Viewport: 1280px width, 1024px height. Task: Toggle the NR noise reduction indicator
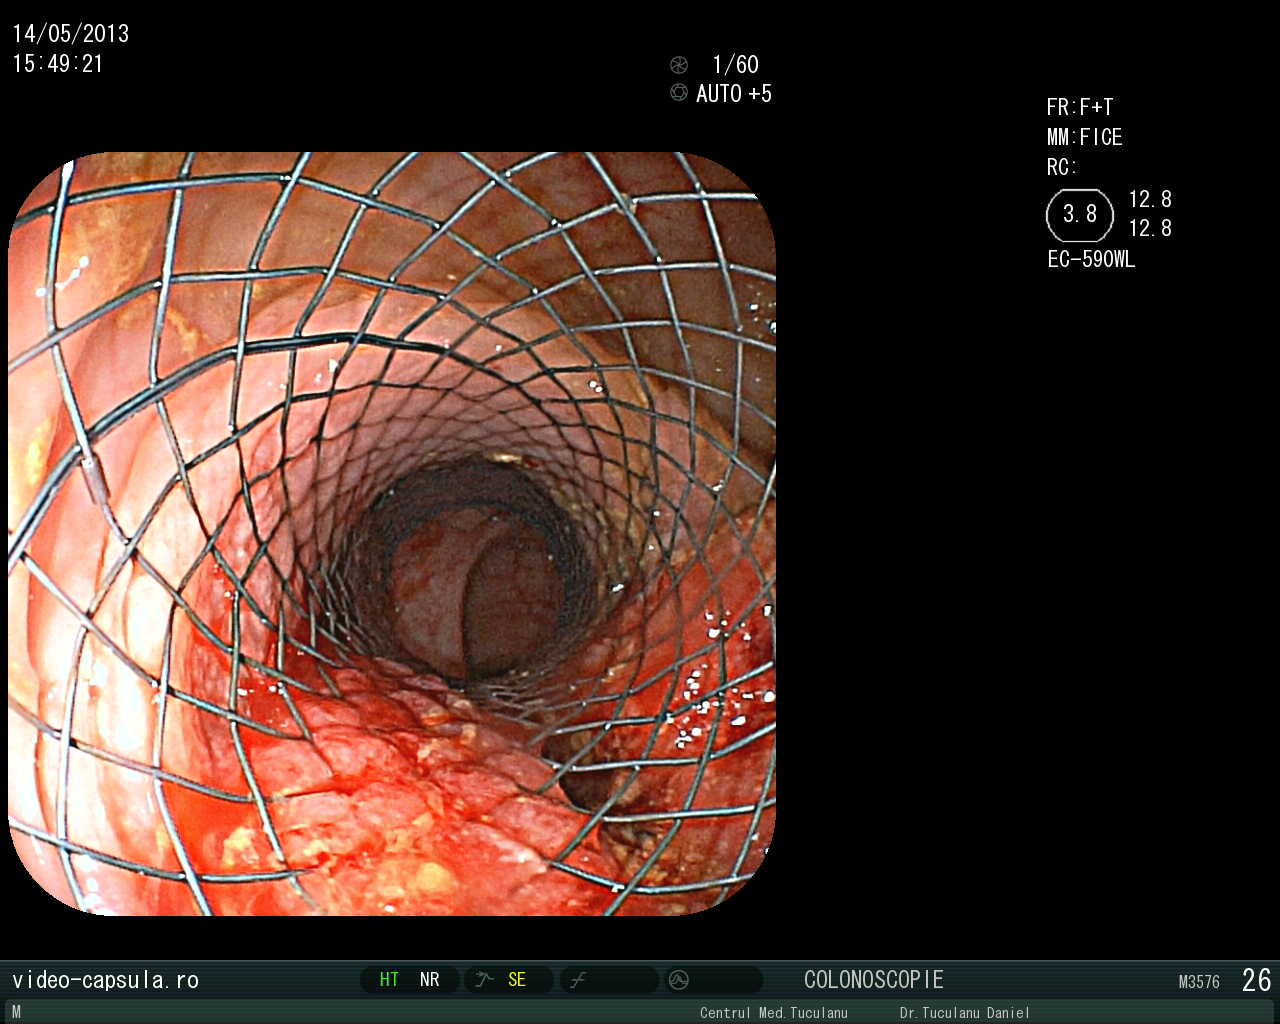click(x=430, y=980)
